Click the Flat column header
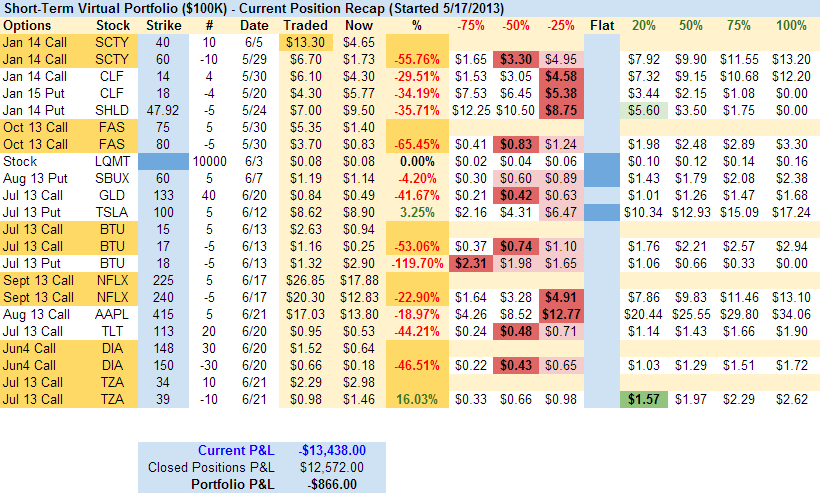Screen dimensions: 820x495 (x=602, y=24)
